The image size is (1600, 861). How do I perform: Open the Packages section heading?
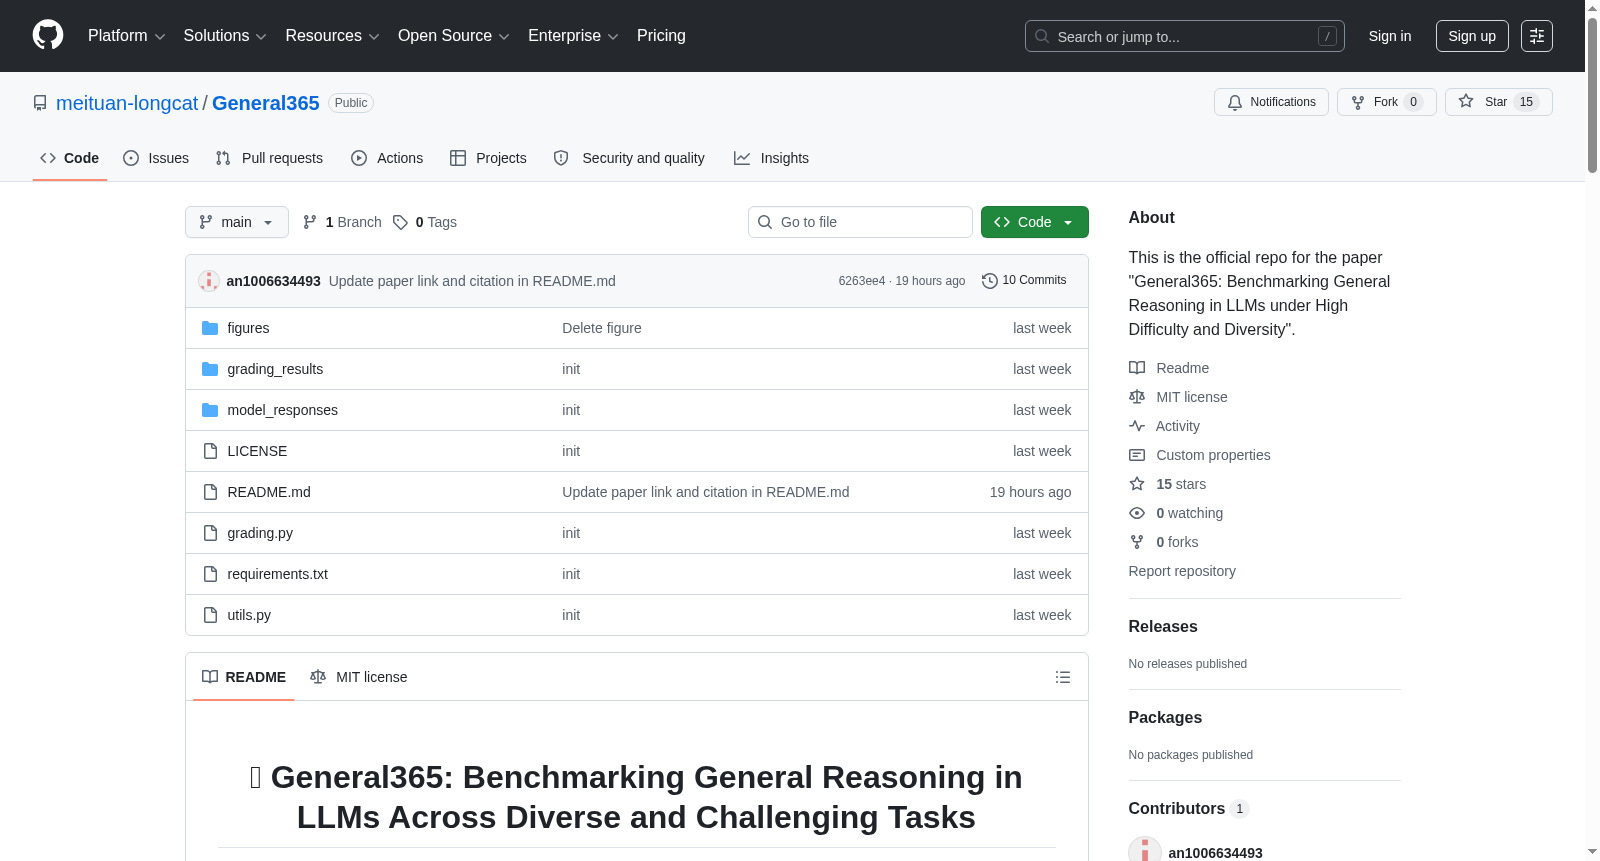[1165, 717]
